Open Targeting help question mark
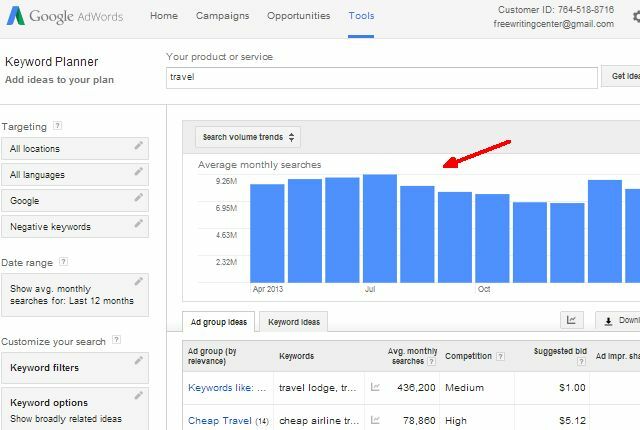The image size is (640, 430). point(58,126)
